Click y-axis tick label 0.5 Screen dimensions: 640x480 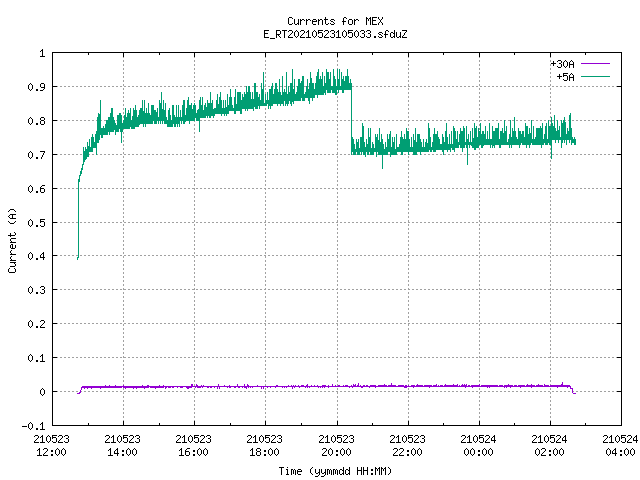(x=36, y=222)
